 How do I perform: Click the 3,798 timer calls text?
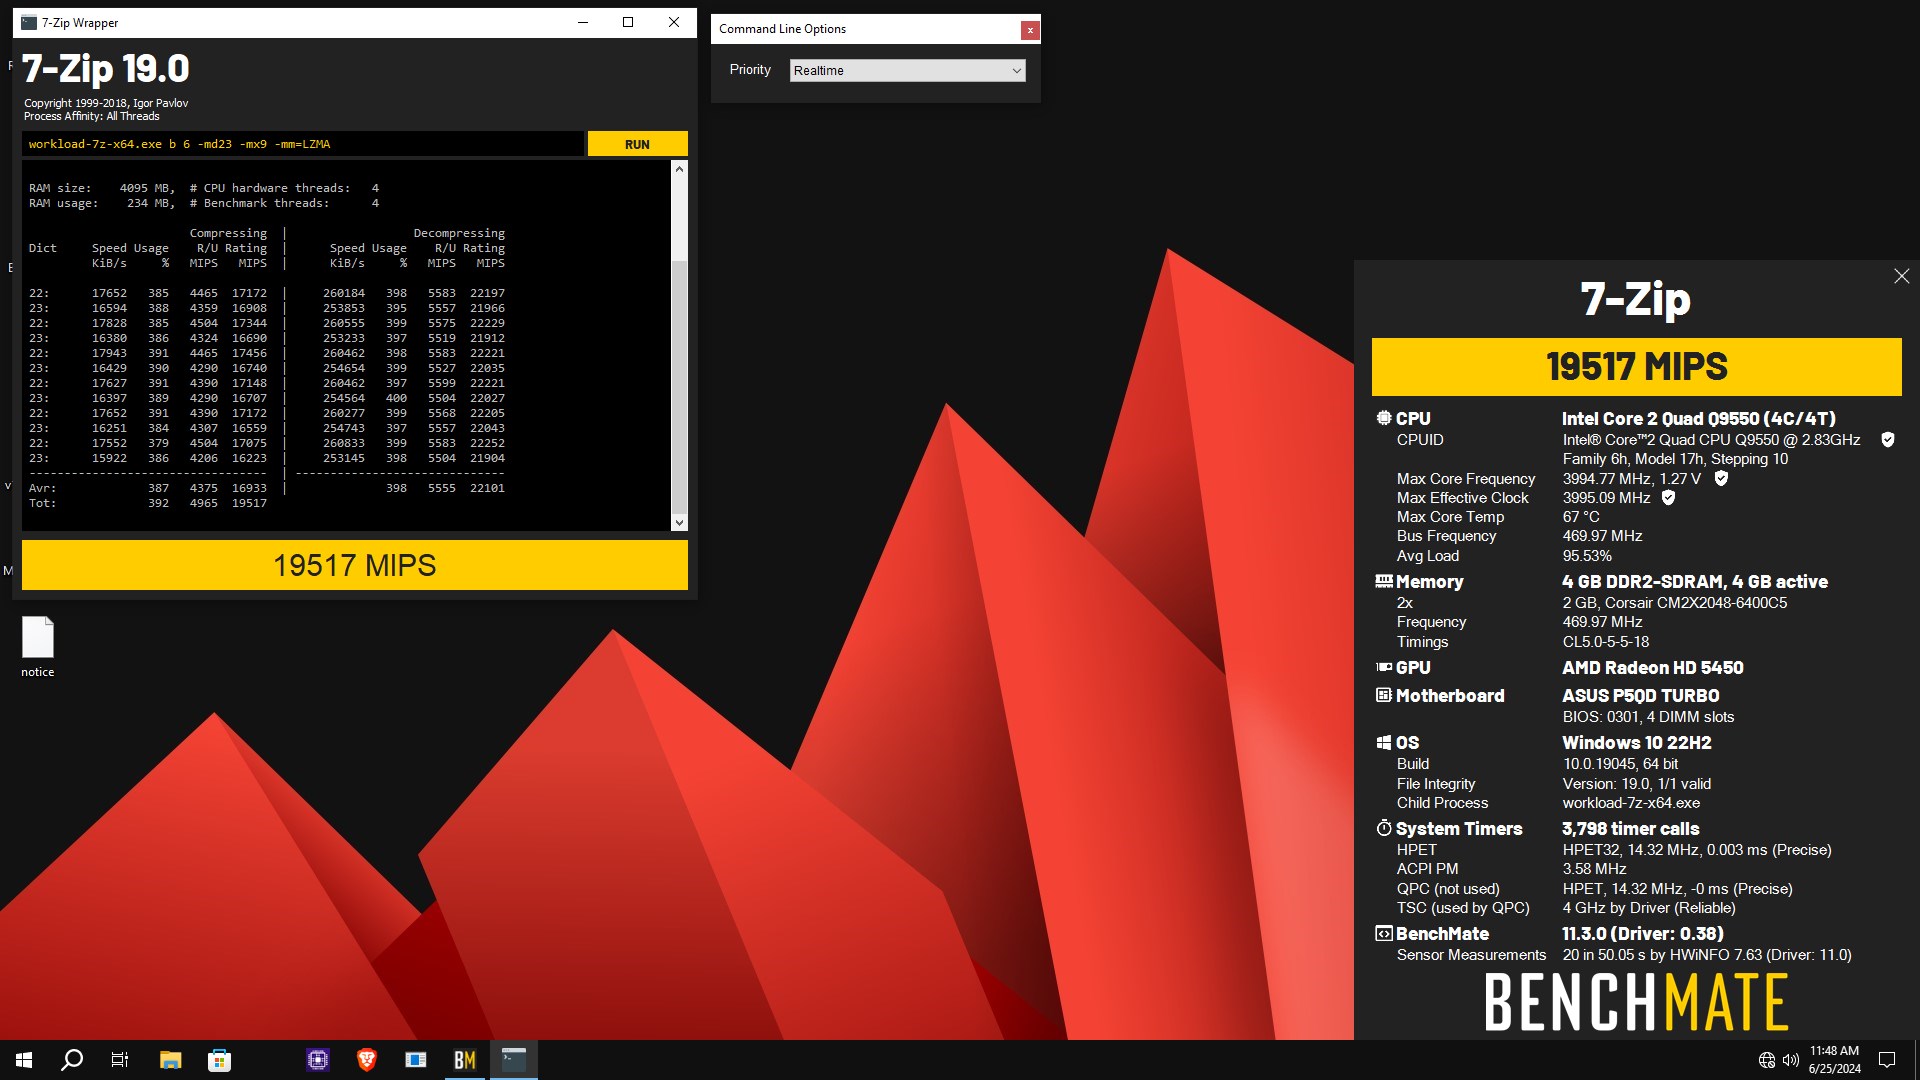[x=1631, y=828]
